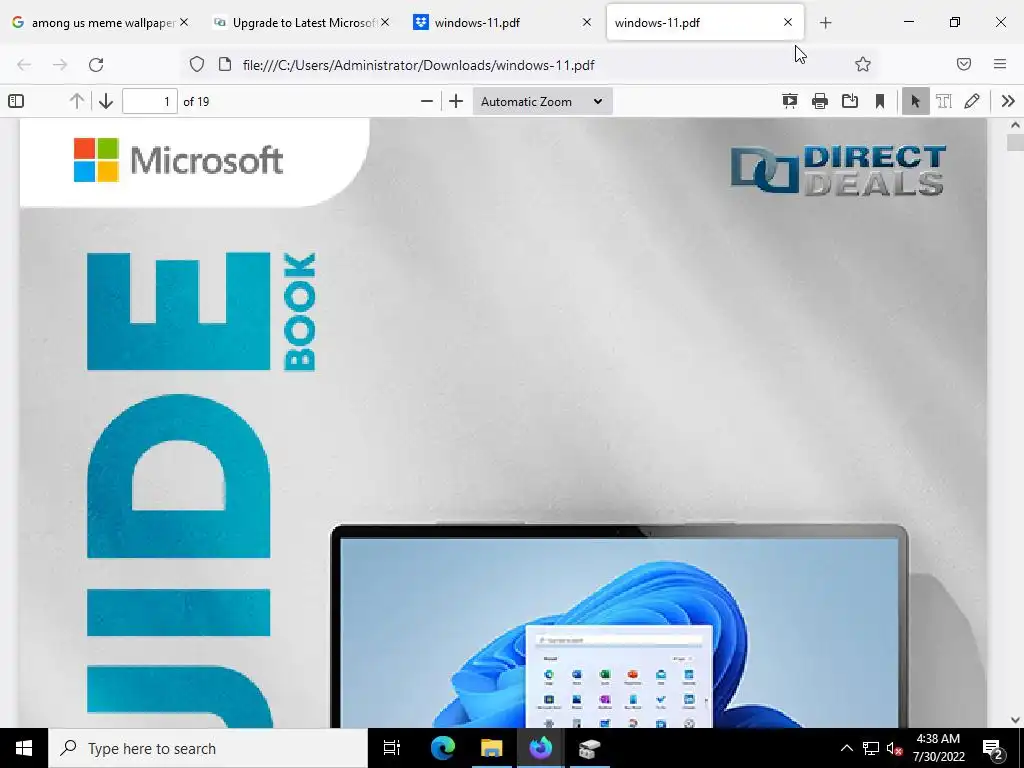Click the file page info icon
Screen dimensions: 1024x768
coord(225,65)
